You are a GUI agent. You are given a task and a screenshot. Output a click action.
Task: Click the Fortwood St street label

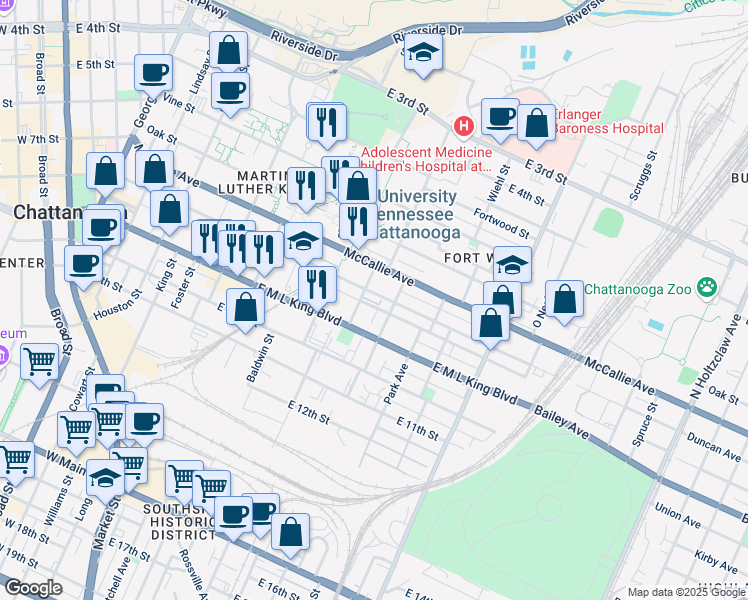pyautogui.click(x=501, y=223)
